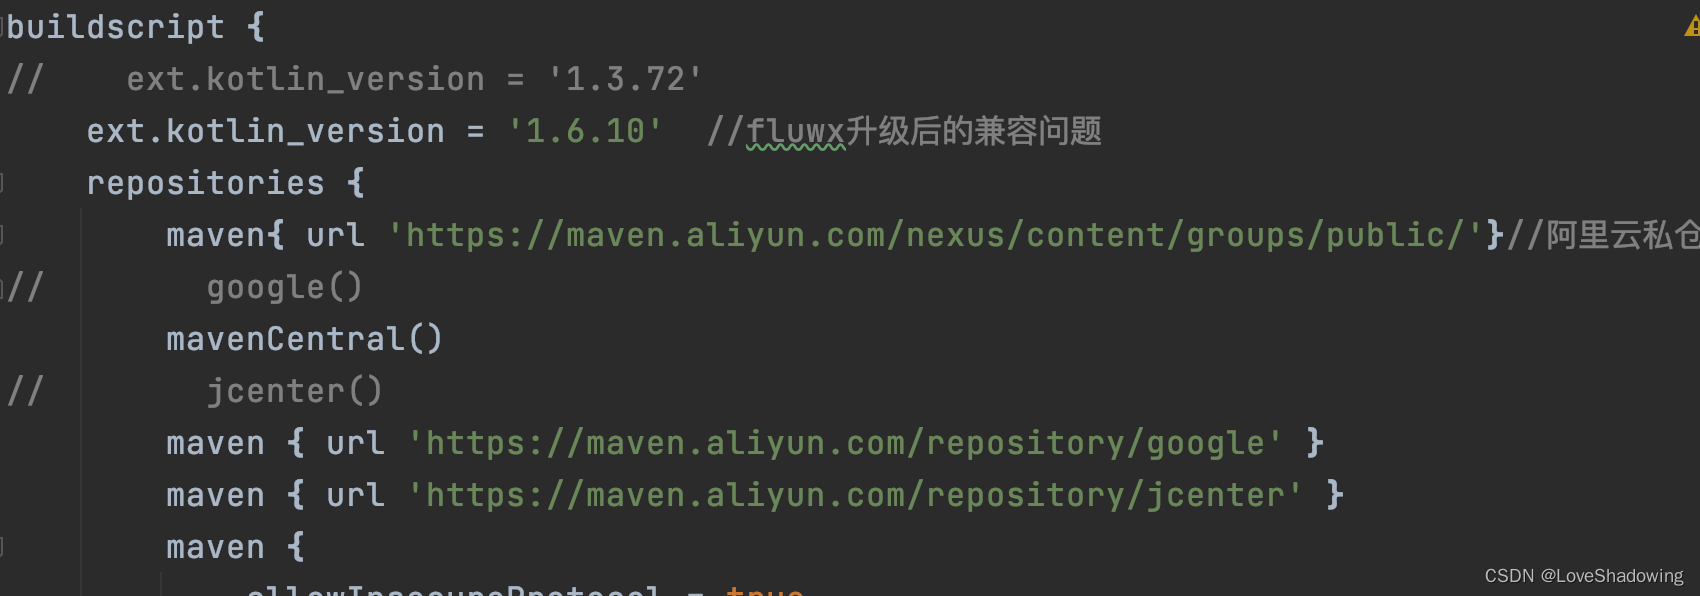Click the fold marker beside commented google()

click(2, 287)
